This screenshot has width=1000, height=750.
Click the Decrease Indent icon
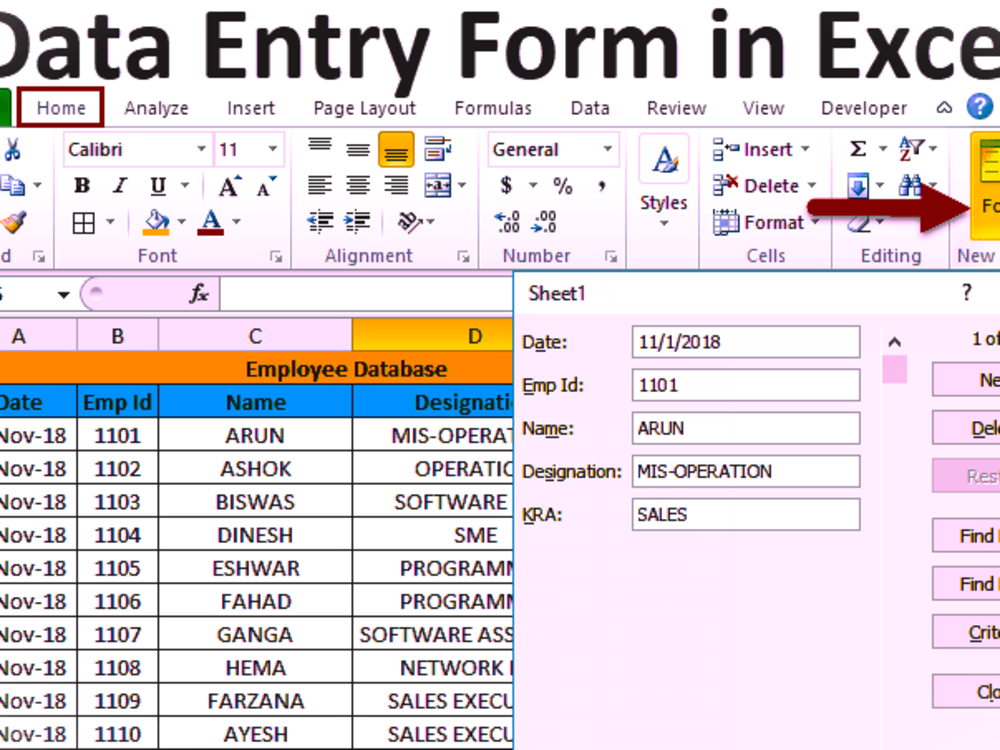click(320, 222)
